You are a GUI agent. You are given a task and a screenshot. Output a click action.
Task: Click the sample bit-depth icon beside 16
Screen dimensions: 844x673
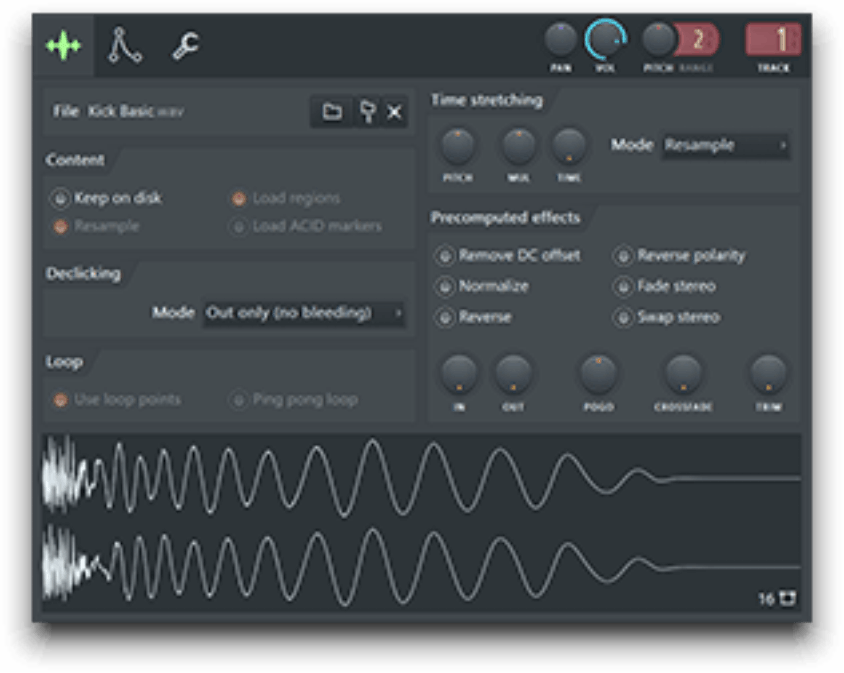click(x=789, y=598)
